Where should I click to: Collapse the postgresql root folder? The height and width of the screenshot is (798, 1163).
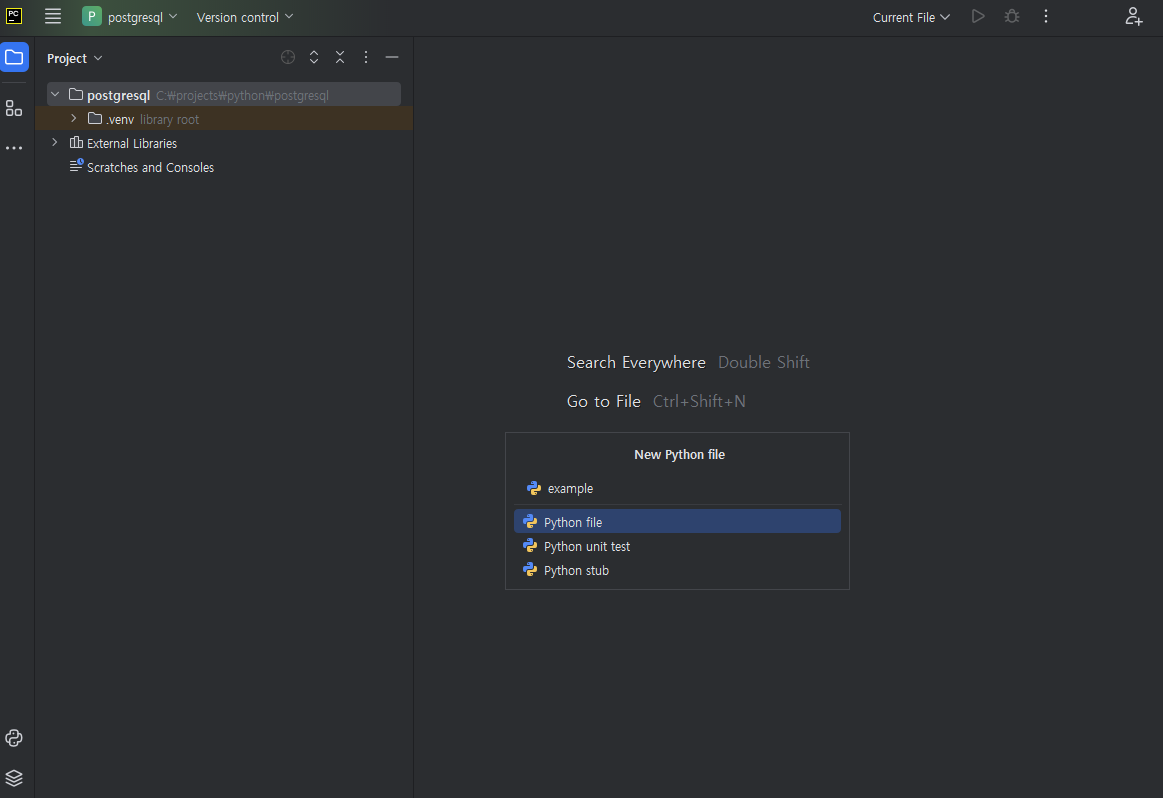tap(55, 94)
